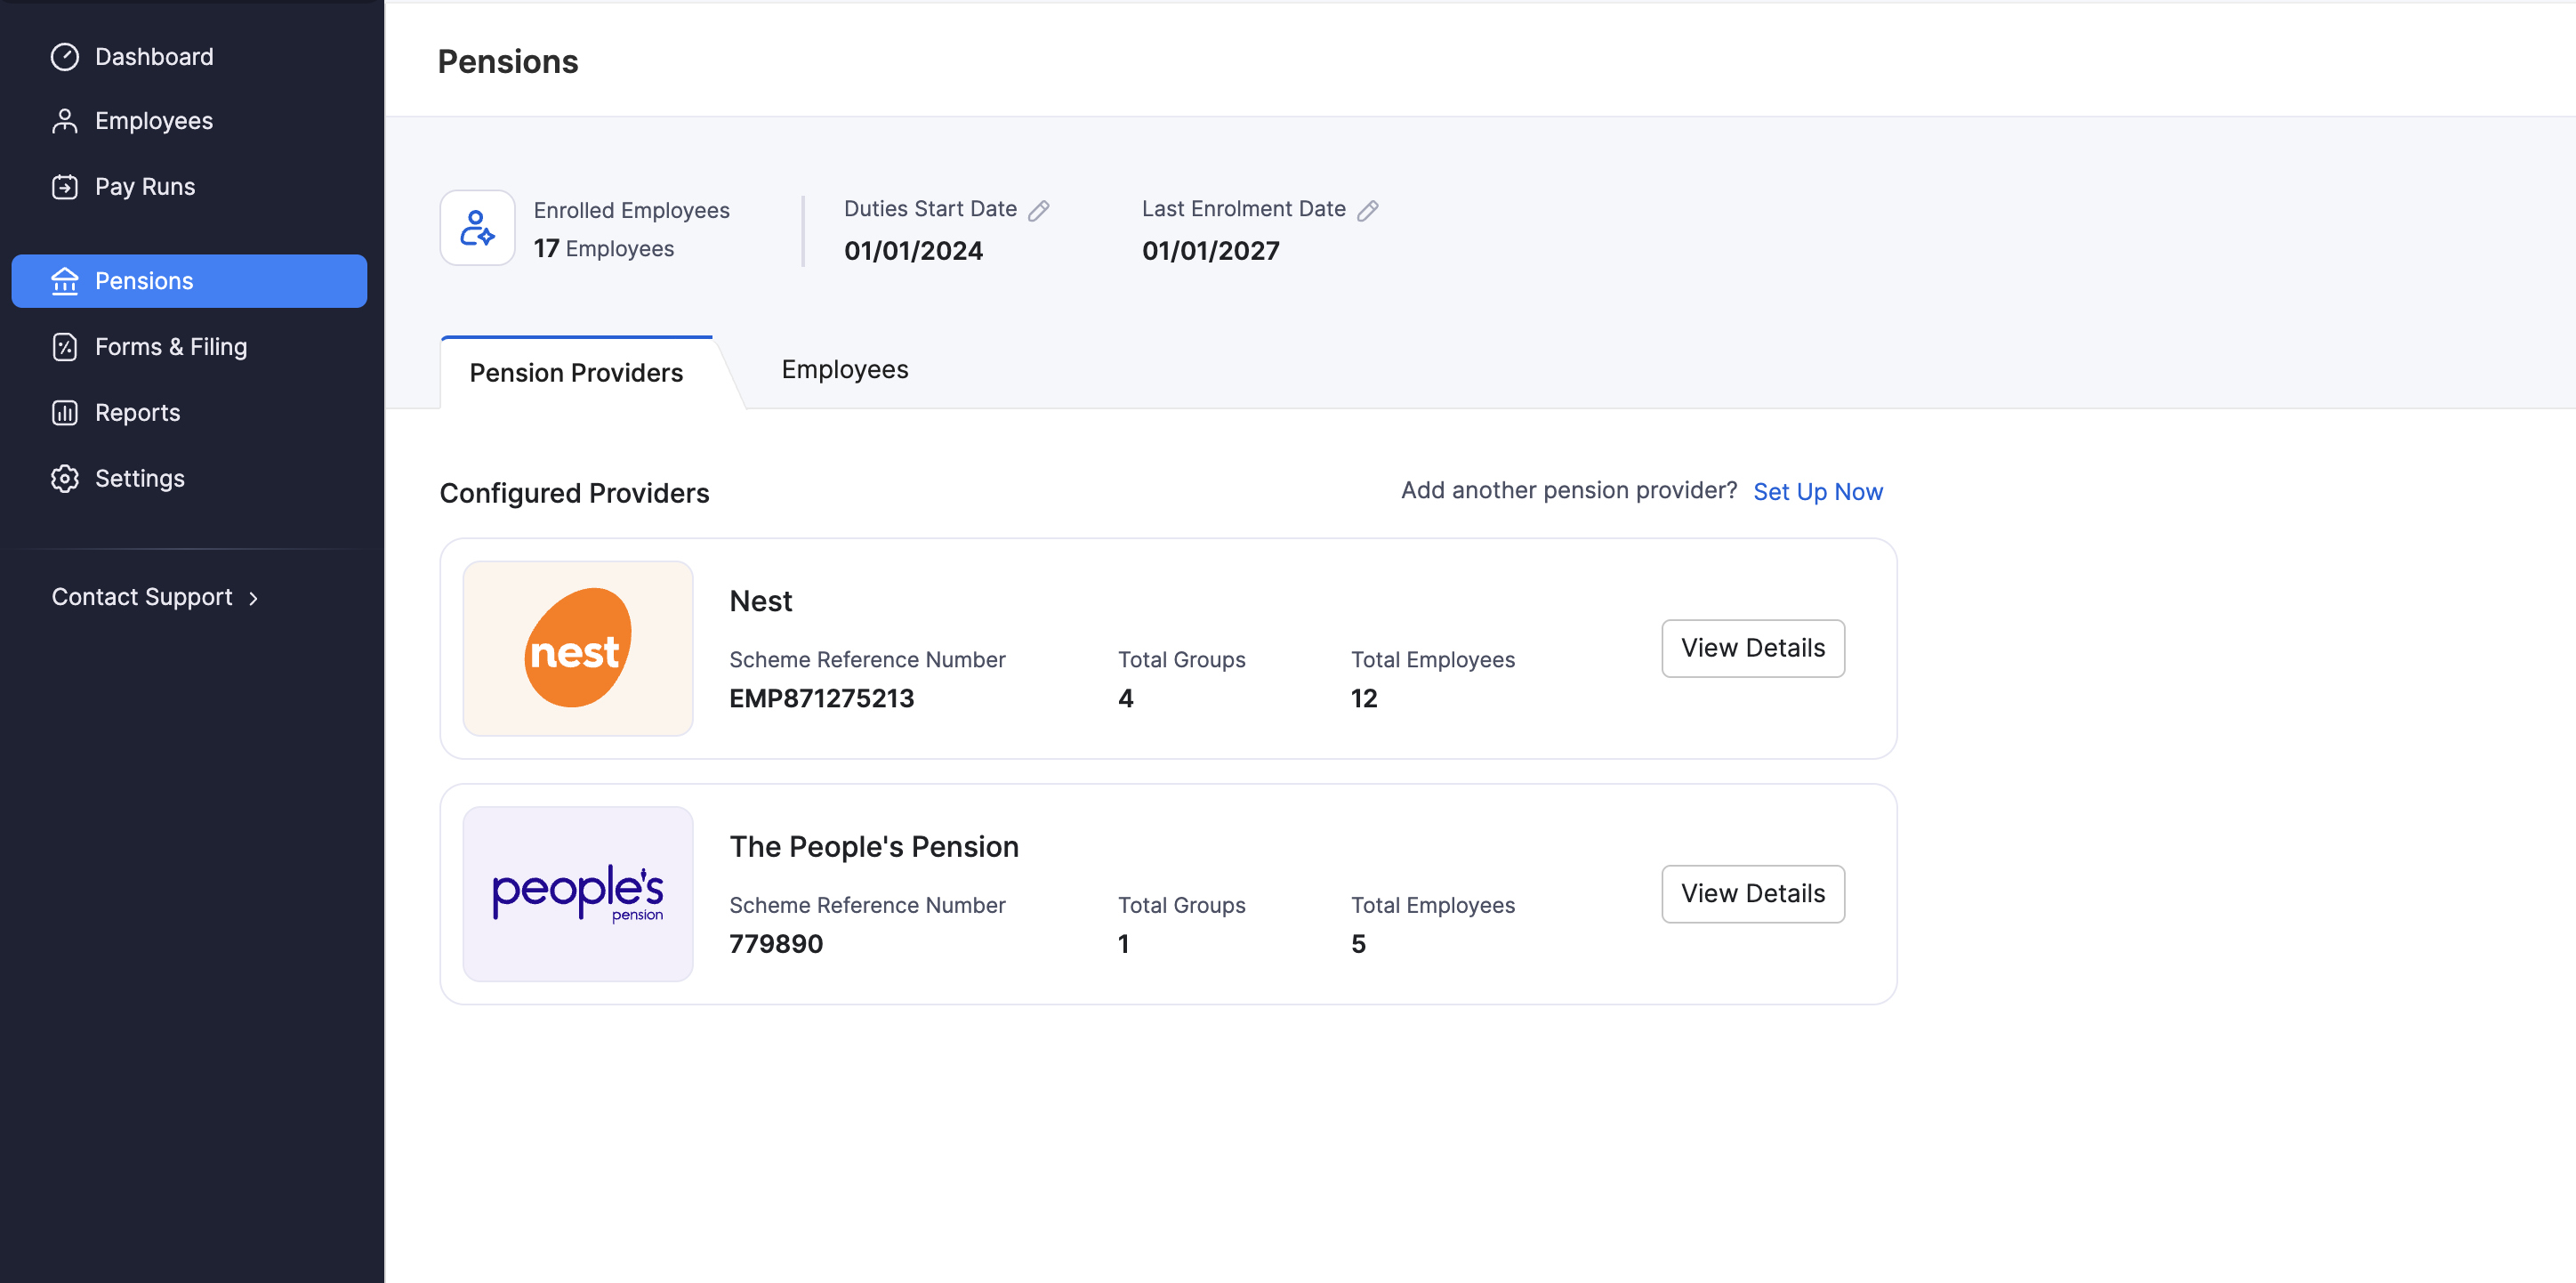This screenshot has width=2576, height=1283.
Task: View Details for Nest provider
Action: (1753, 648)
